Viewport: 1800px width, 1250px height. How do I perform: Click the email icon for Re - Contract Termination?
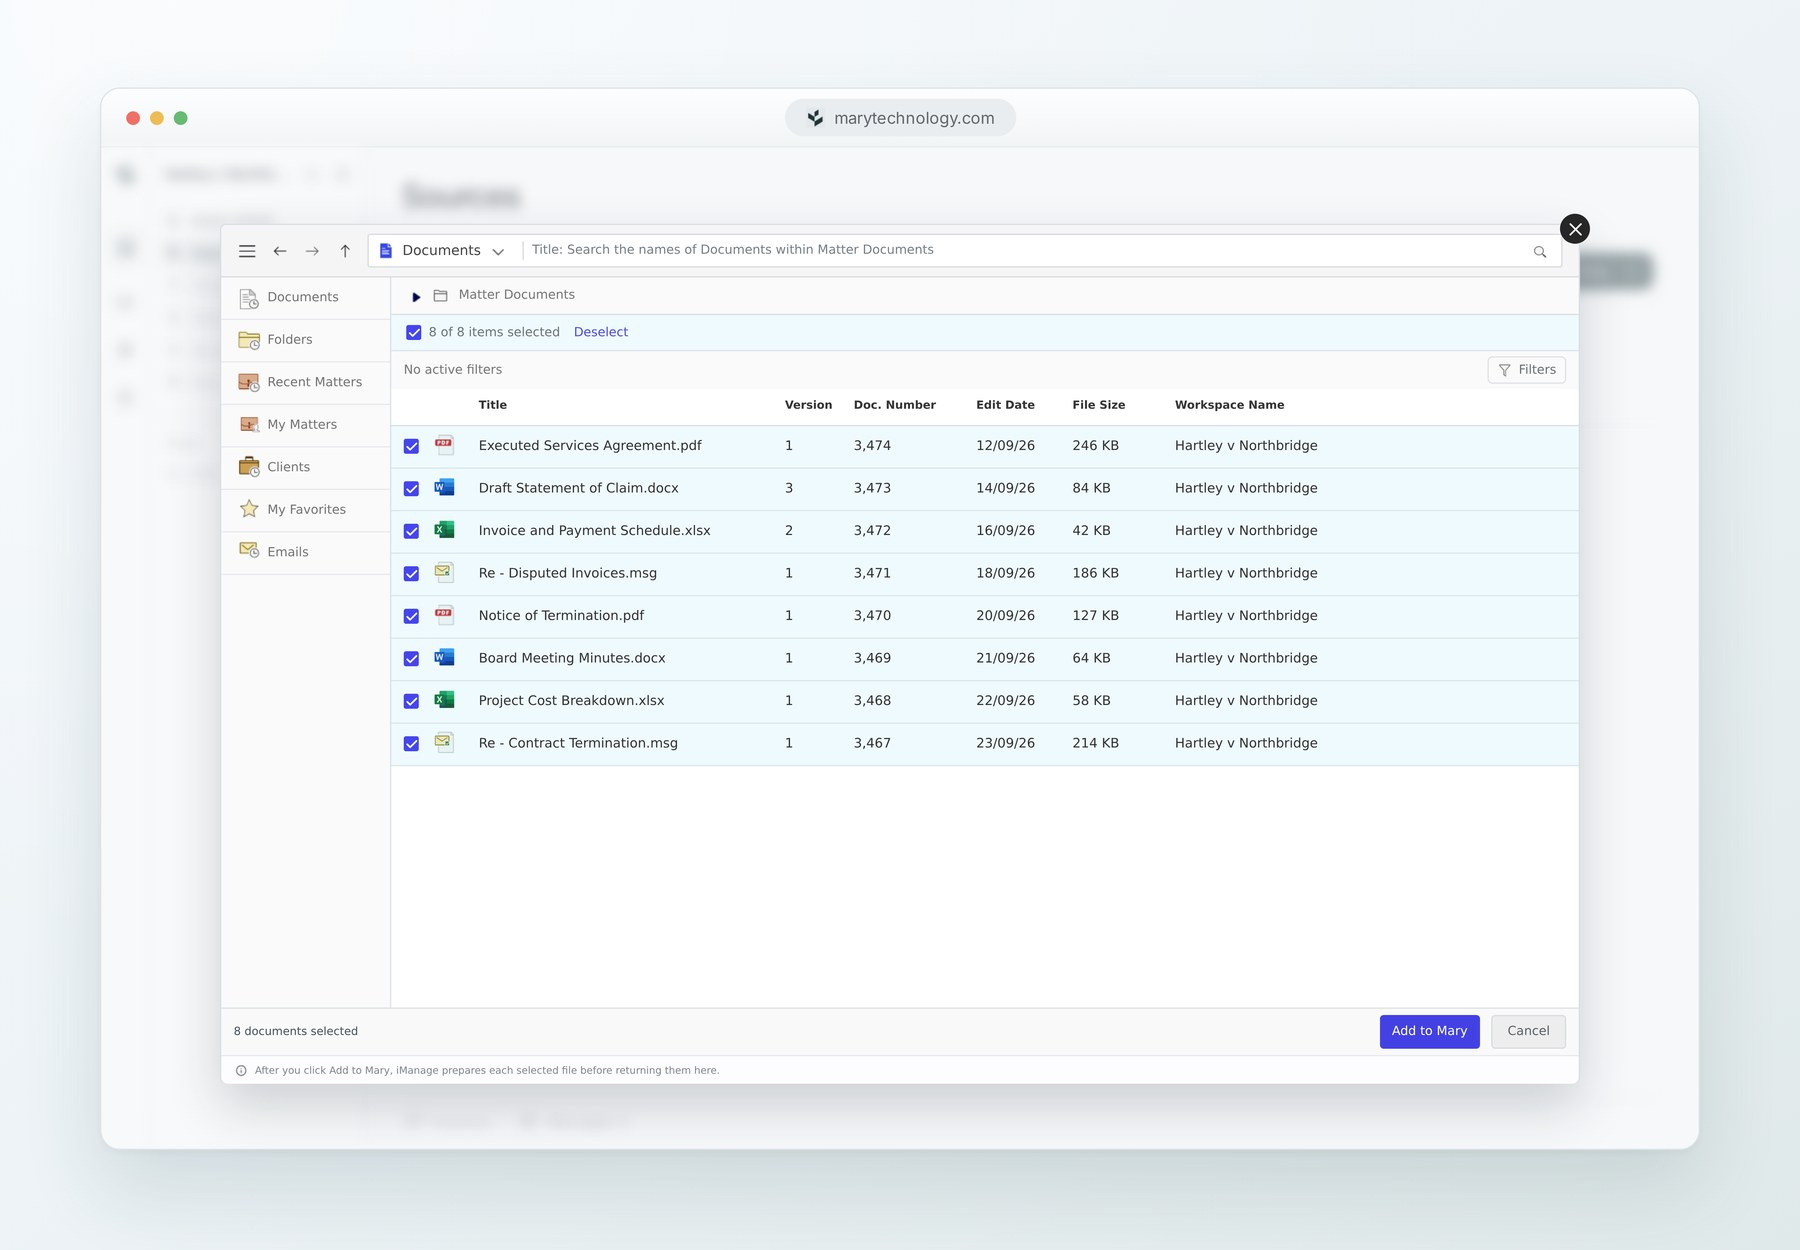pos(444,743)
